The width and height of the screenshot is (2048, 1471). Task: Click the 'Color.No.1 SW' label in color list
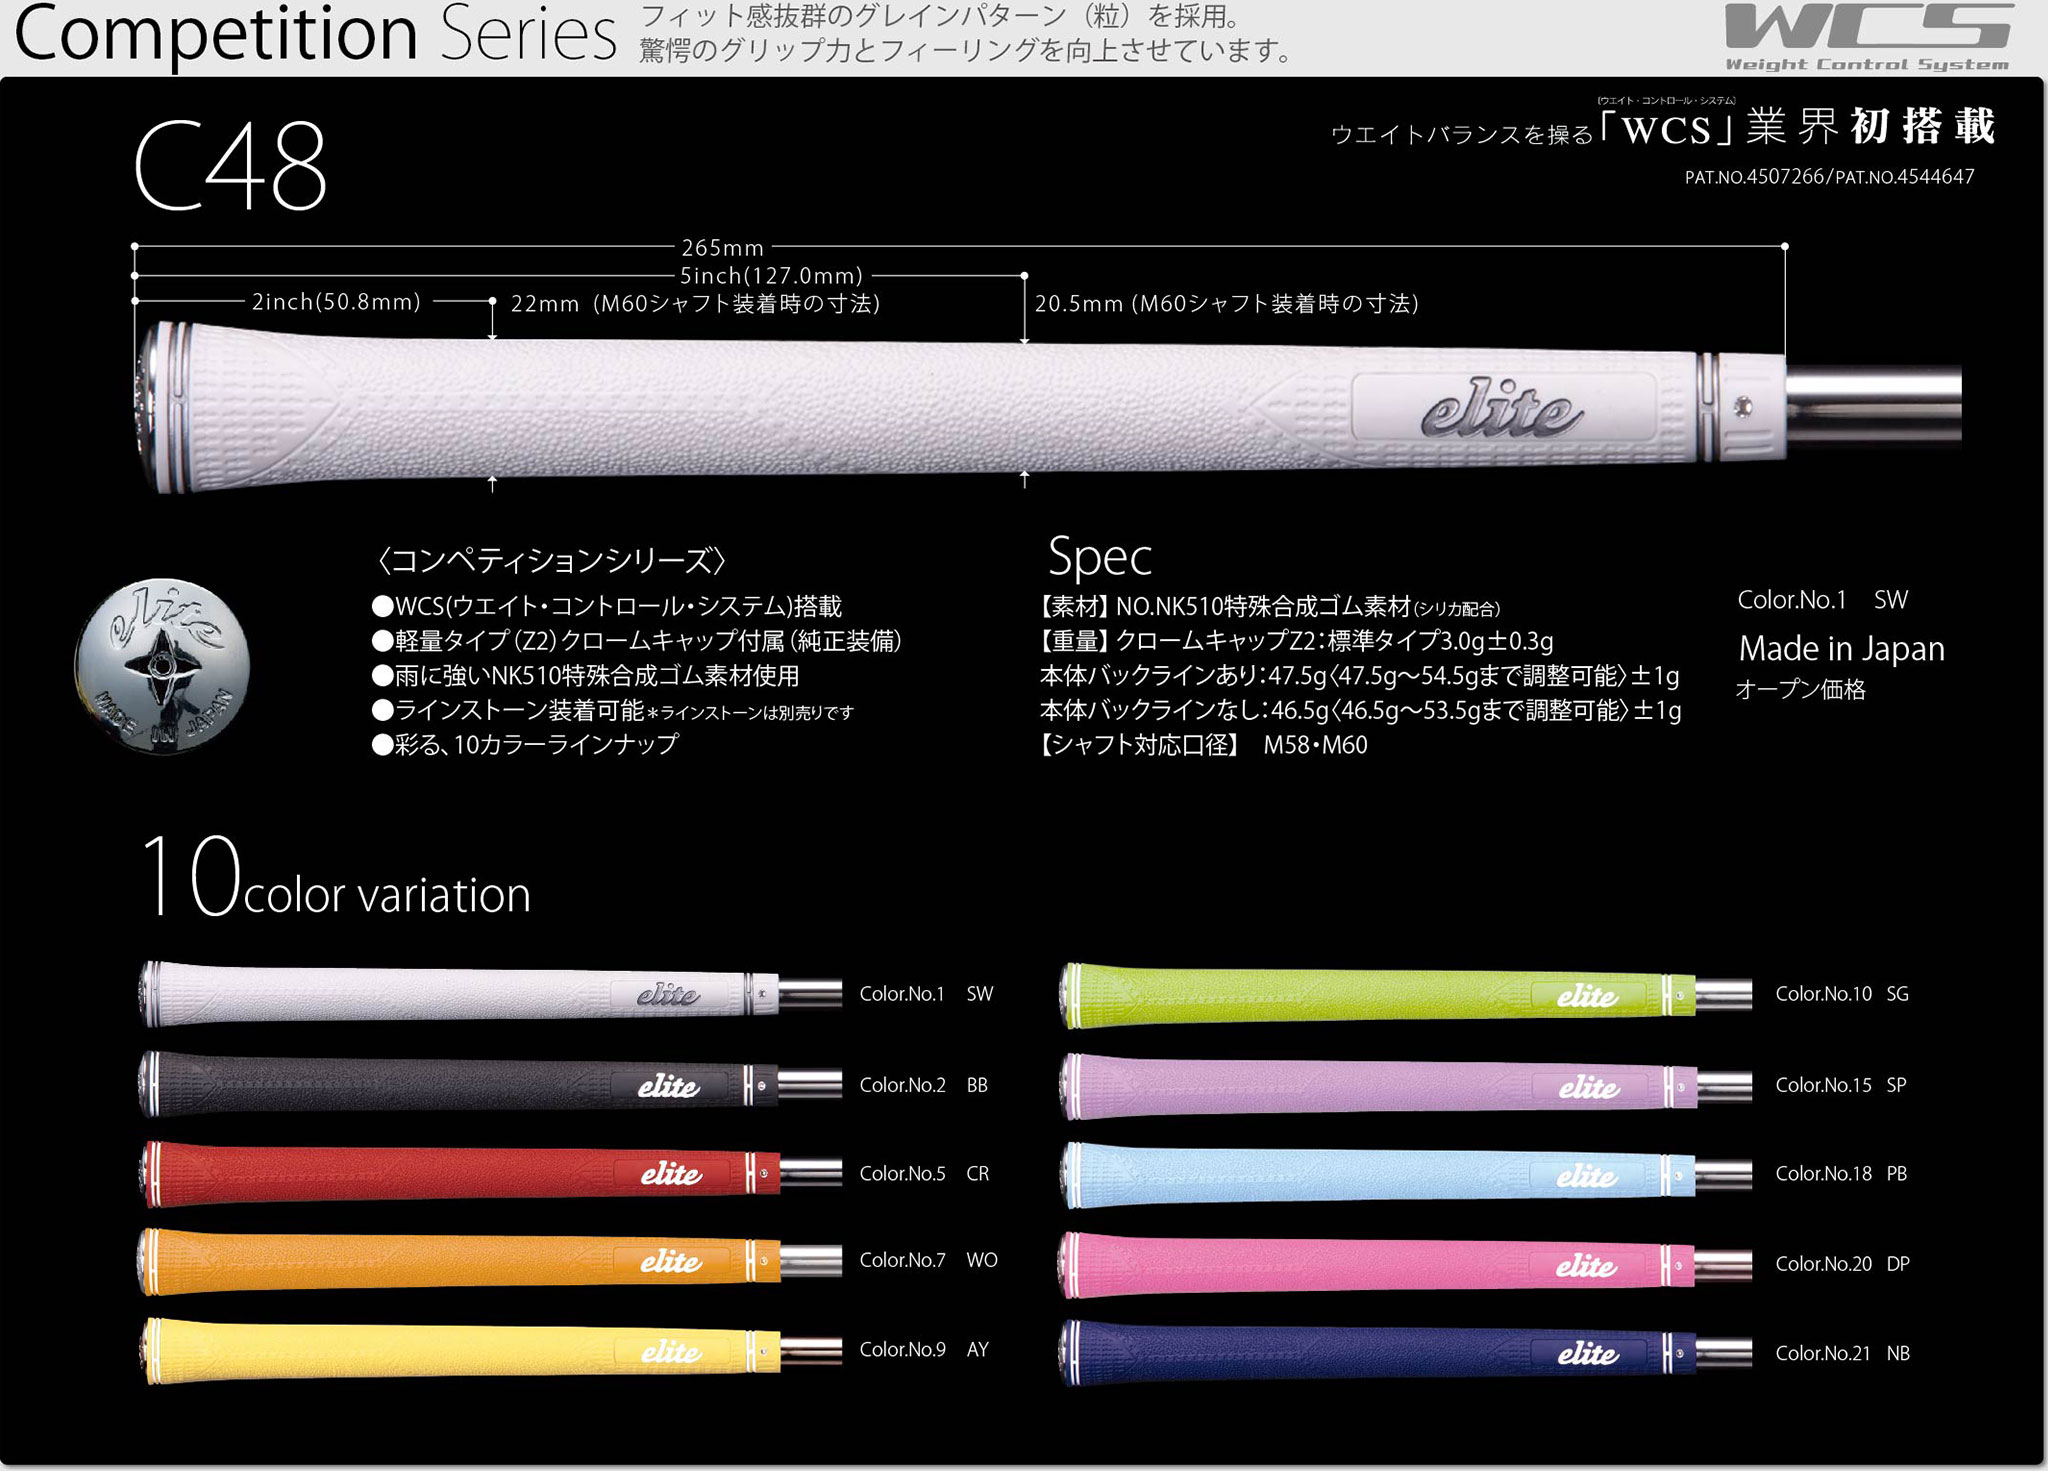click(x=926, y=994)
